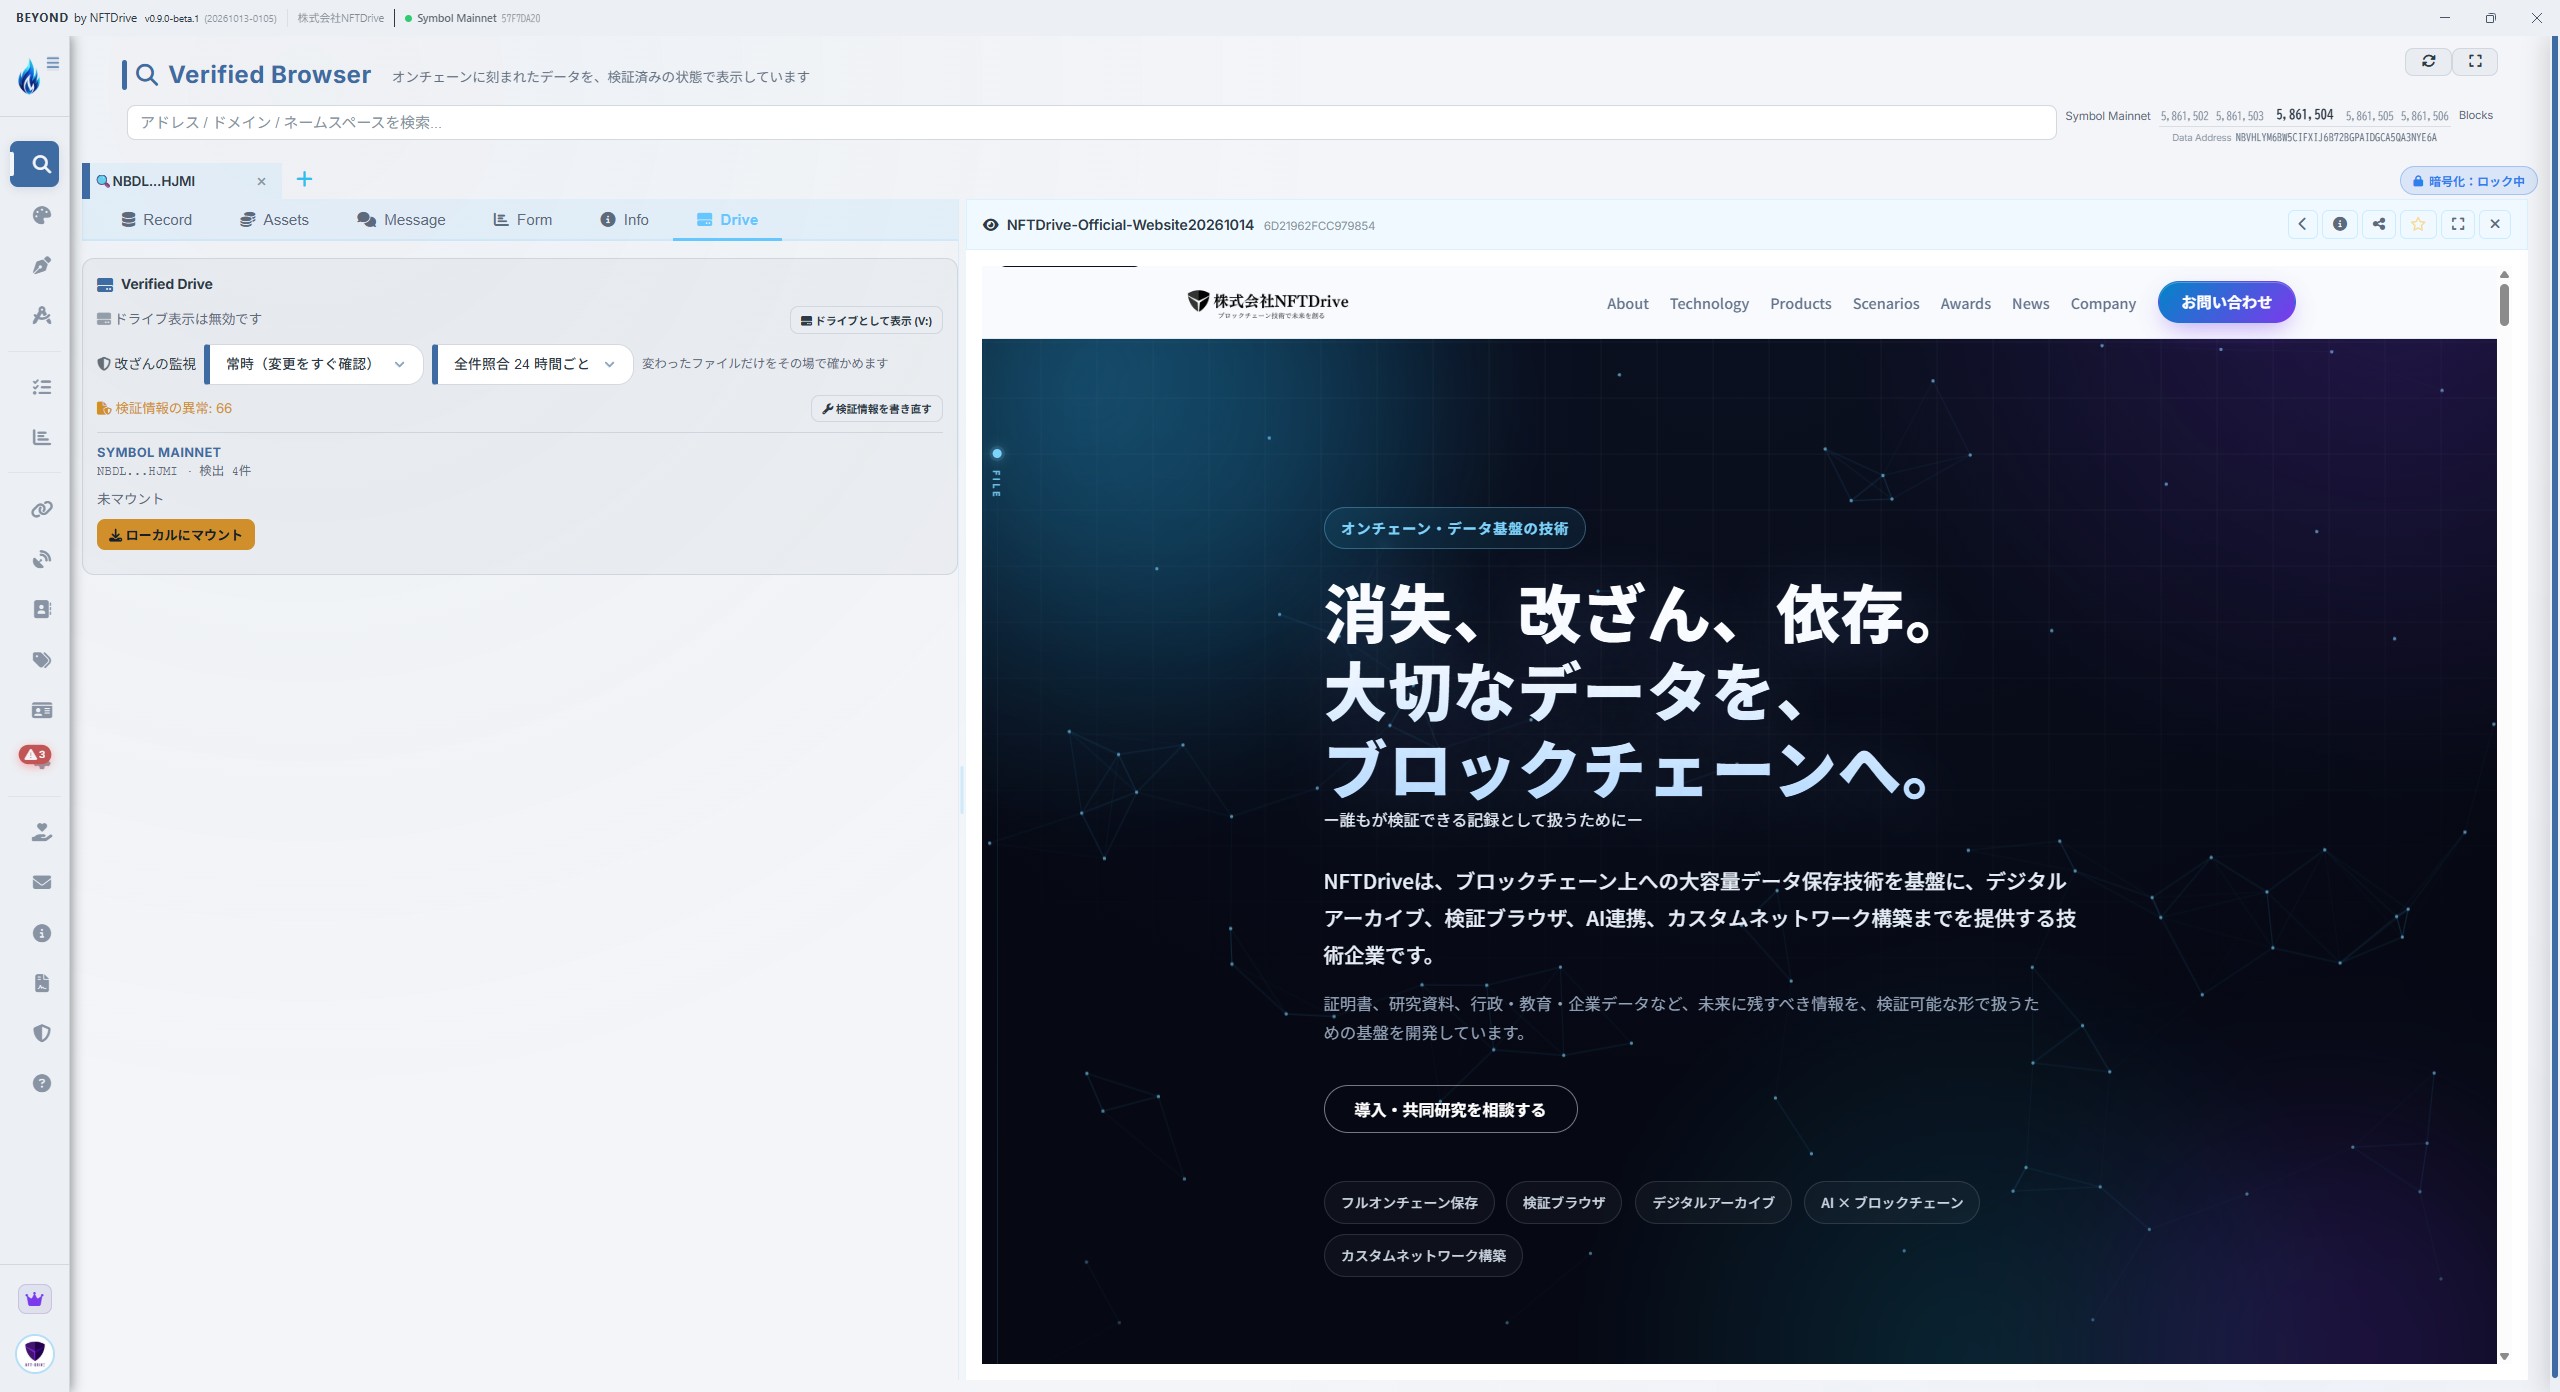
Task: Open the Verified Browser search sidebar icon
Action: click(40, 164)
